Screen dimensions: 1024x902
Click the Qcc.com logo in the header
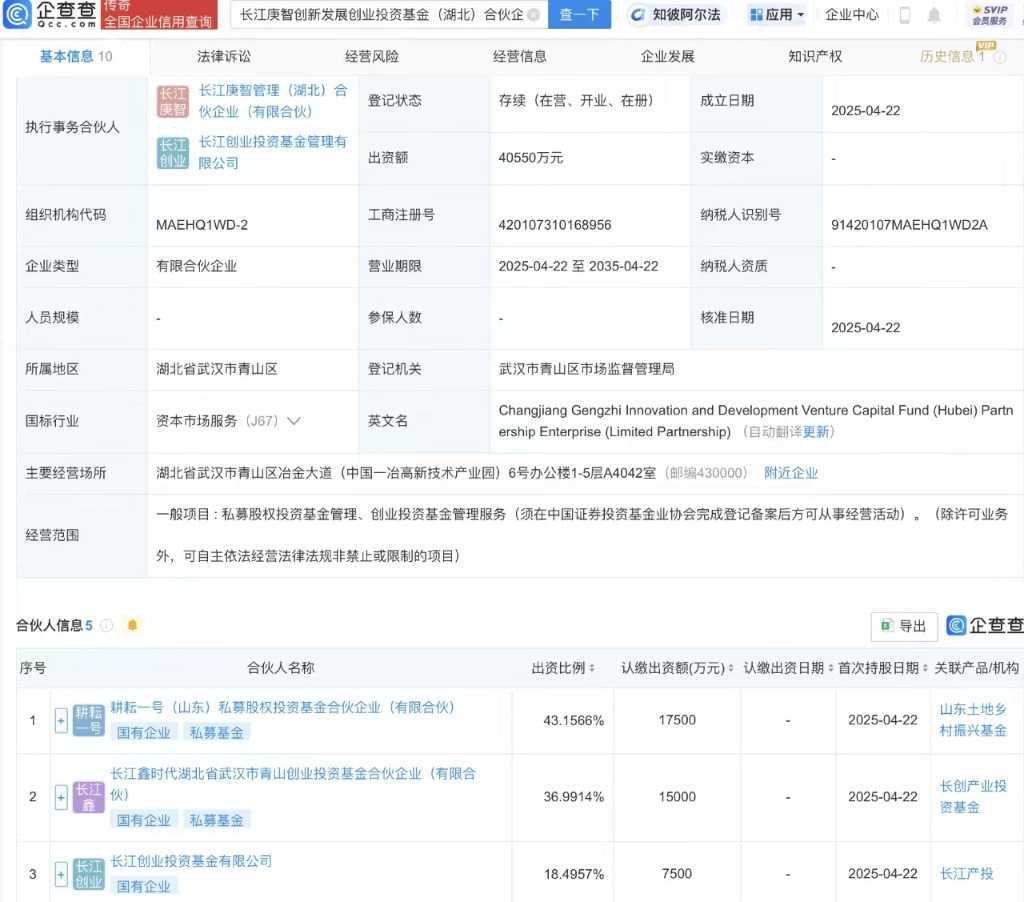(x=50, y=15)
